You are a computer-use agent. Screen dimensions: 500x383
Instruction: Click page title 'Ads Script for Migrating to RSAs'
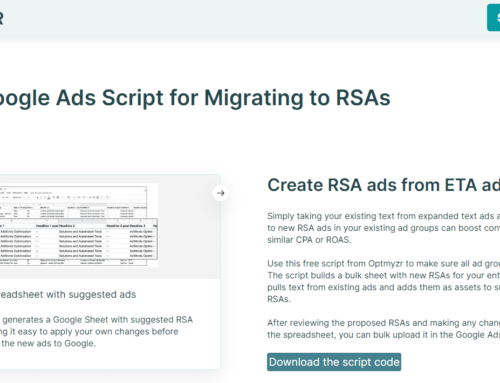click(x=223, y=98)
